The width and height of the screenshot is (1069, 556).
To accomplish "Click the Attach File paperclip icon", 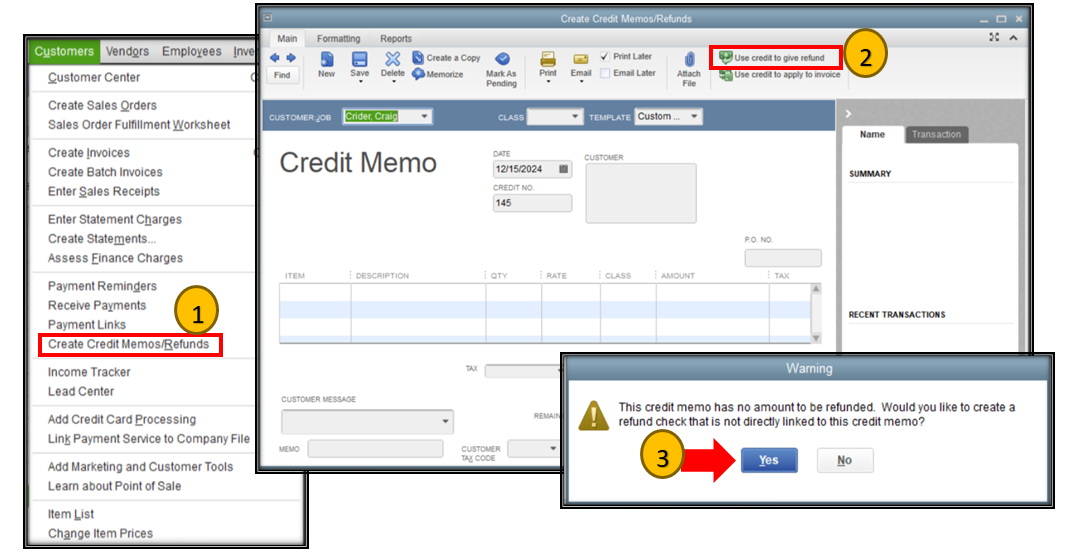I will click(x=689, y=59).
